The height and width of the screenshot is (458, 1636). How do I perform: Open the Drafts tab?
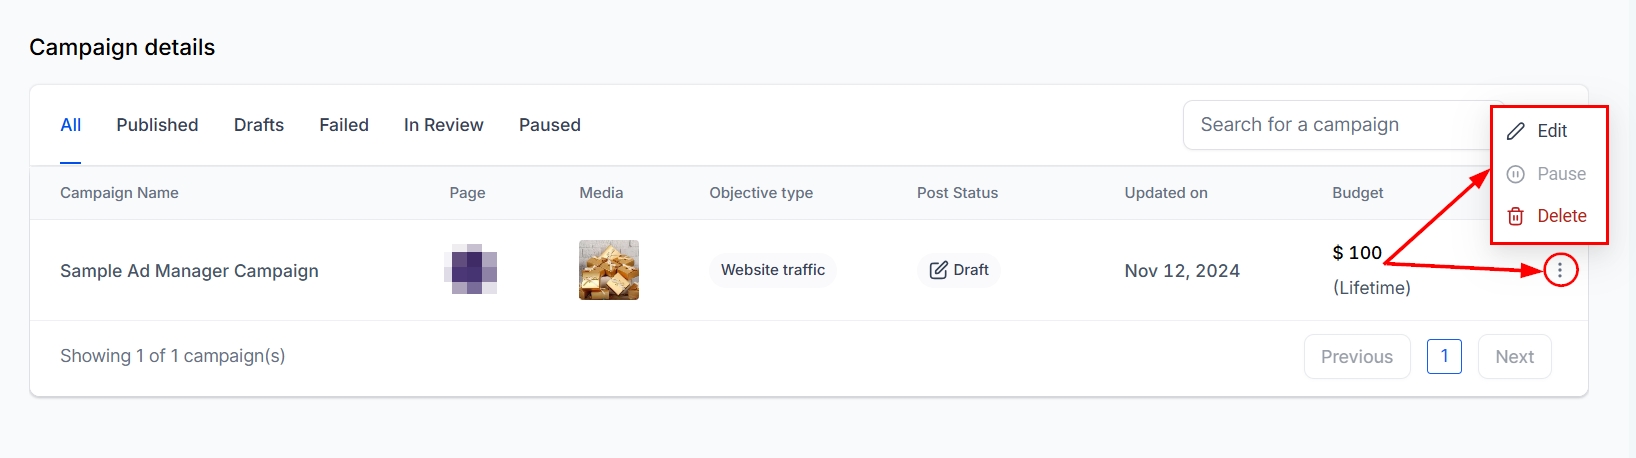pos(259,125)
